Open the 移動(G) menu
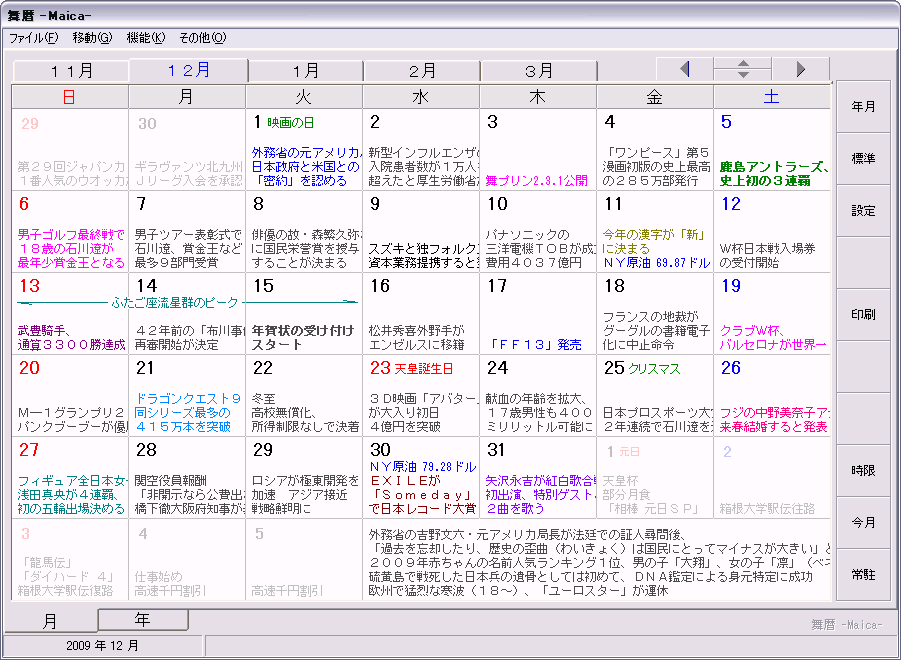 coord(92,38)
